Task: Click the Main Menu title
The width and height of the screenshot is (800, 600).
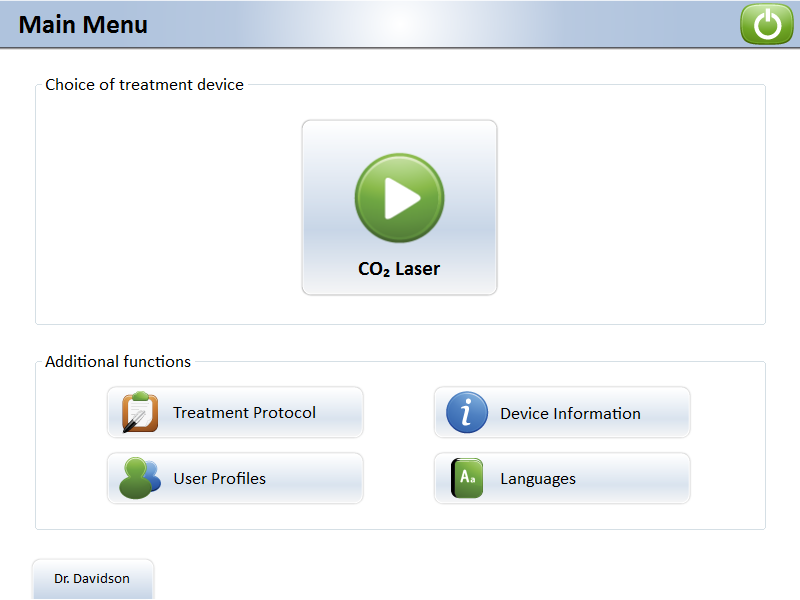Action: 83,25
